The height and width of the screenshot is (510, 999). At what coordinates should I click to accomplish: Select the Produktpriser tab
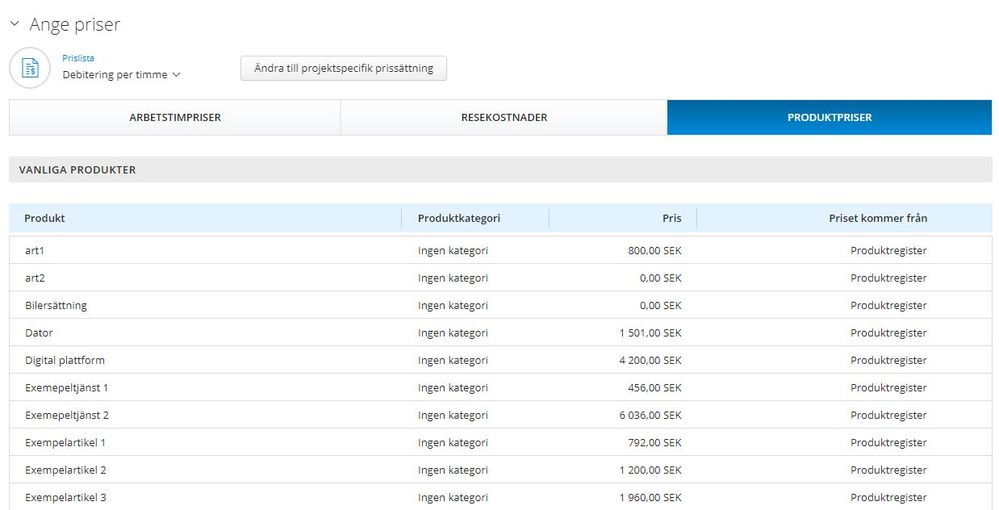830,117
